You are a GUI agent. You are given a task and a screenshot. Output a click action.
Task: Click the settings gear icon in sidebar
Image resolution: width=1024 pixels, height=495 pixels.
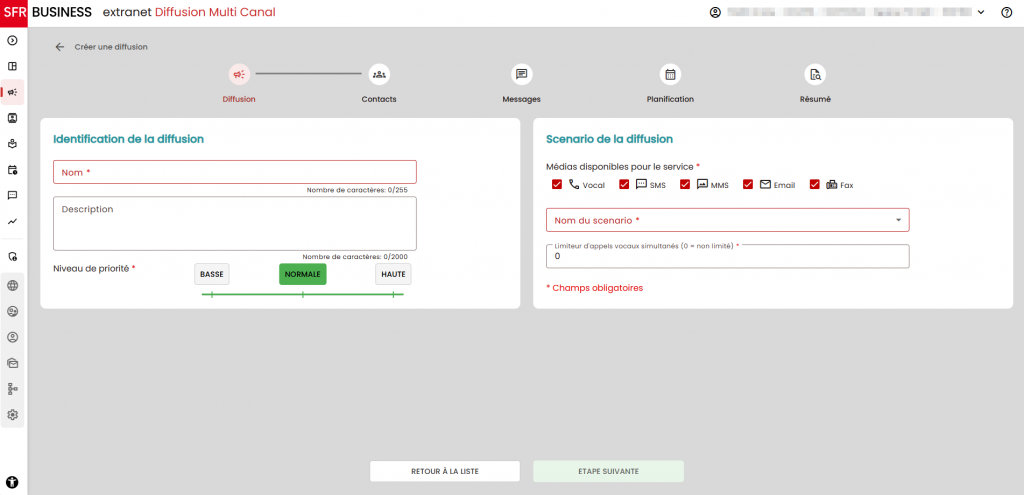13,414
